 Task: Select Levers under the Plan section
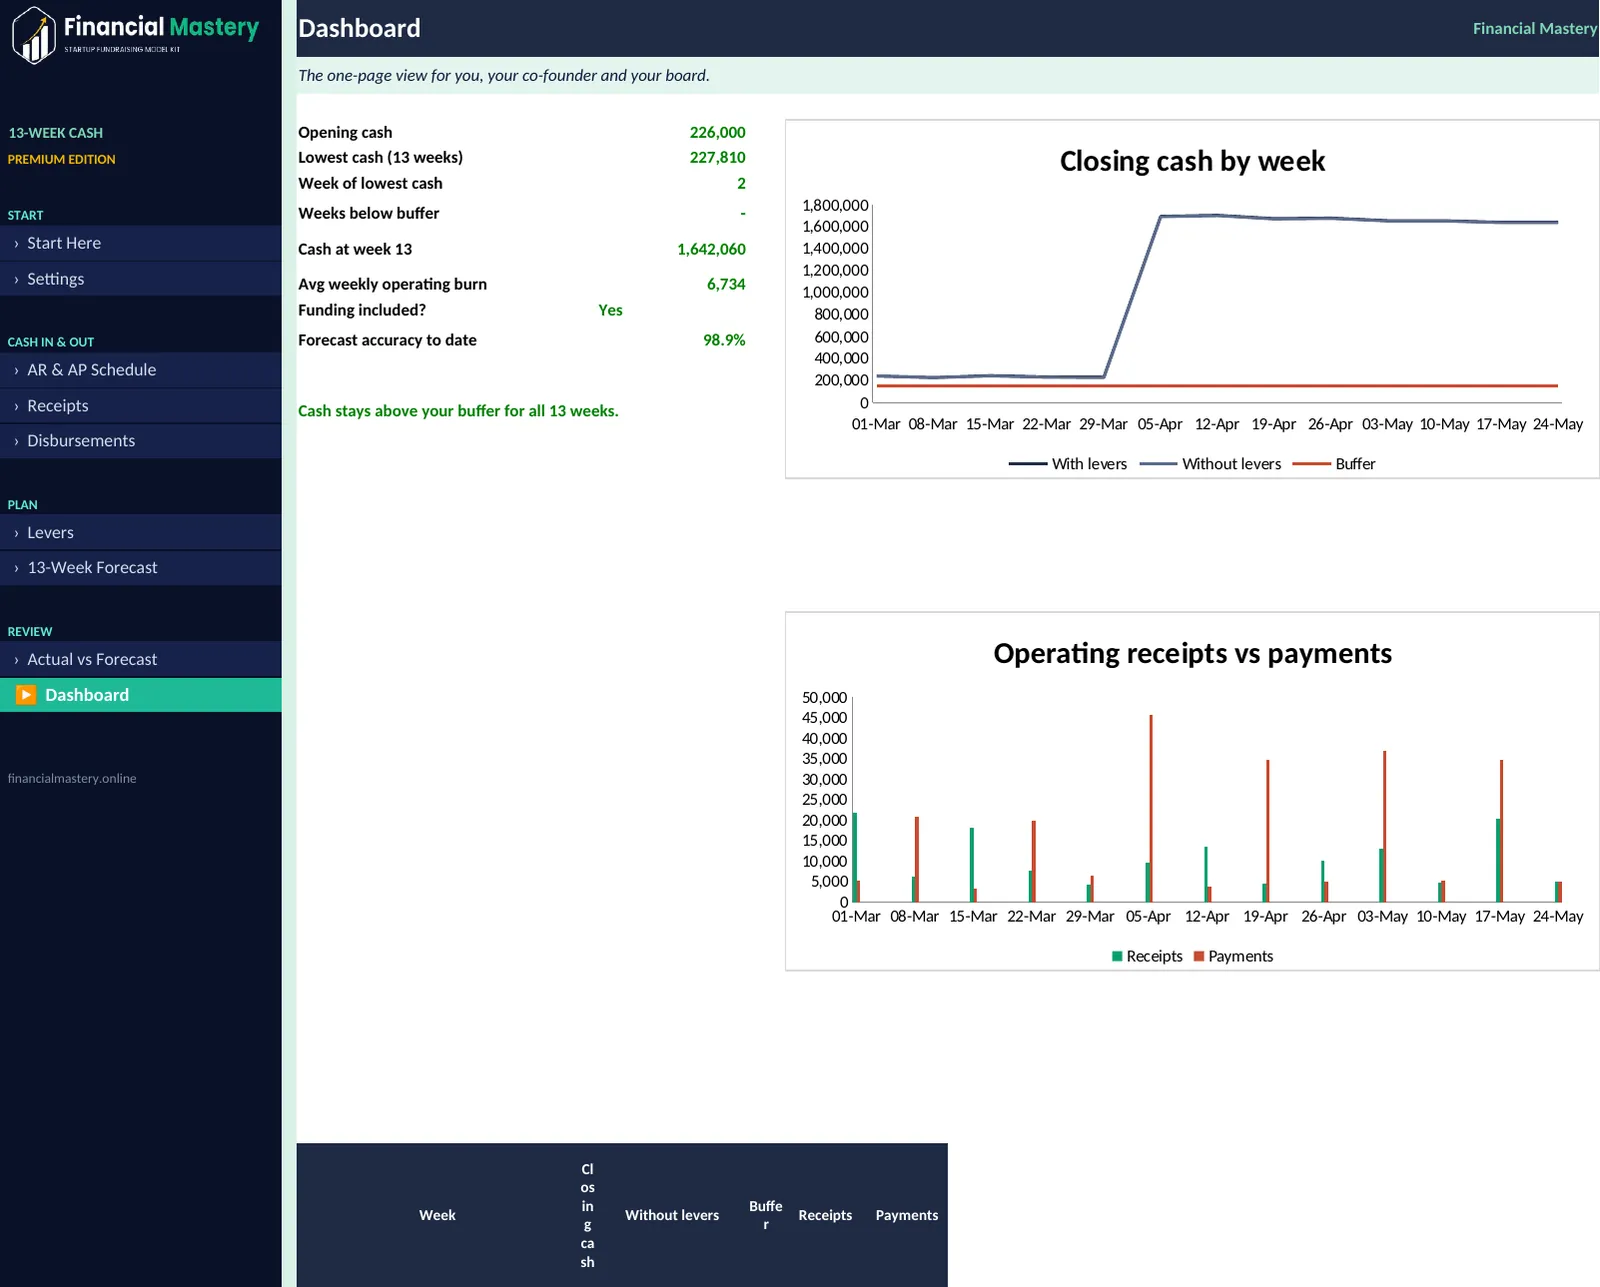tap(140, 533)
